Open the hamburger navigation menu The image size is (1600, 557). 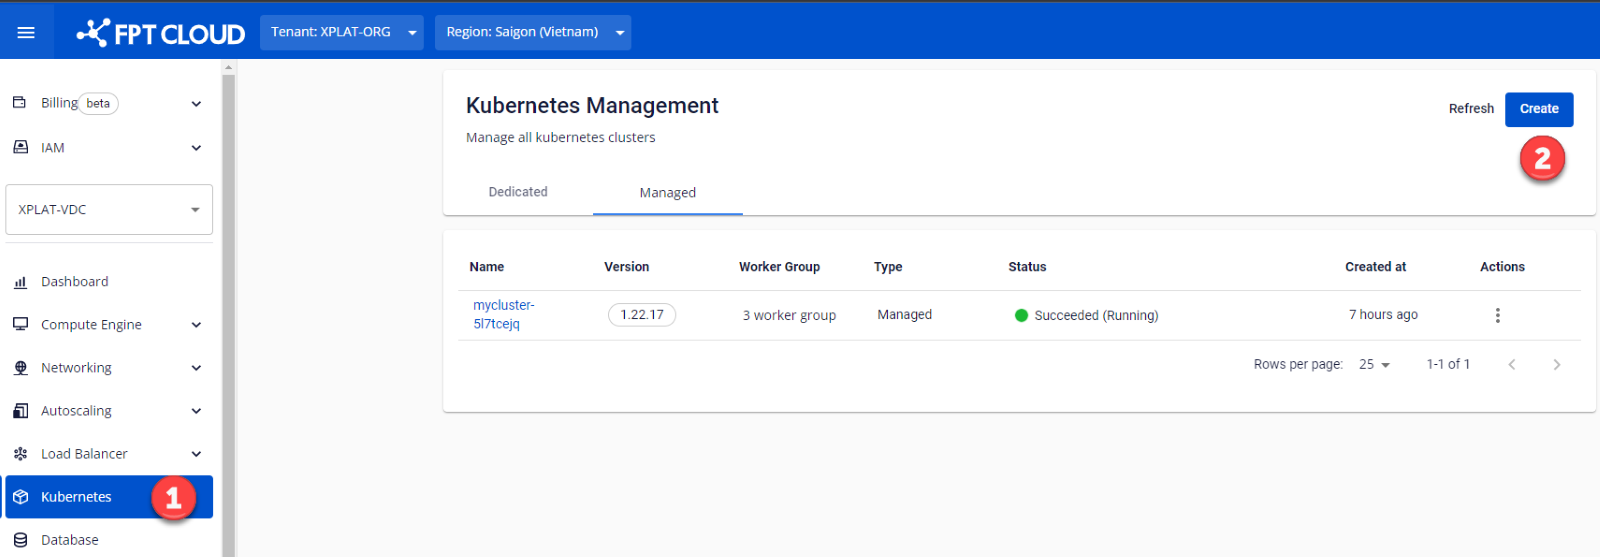click(26, 33)
